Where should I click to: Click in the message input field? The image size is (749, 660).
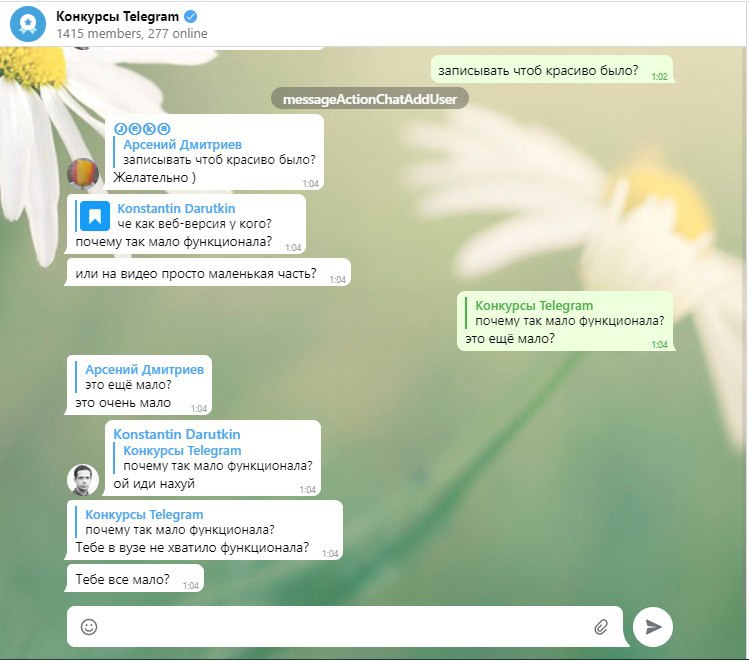click(x=345, y=627)
